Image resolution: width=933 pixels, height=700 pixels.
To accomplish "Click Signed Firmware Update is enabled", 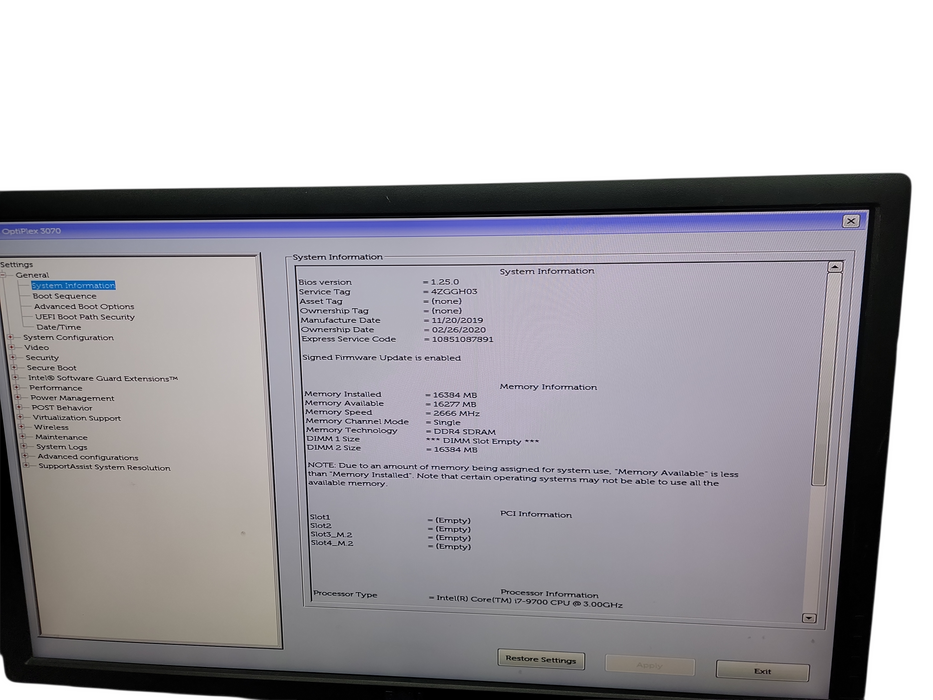I will (x=381, y=358).
